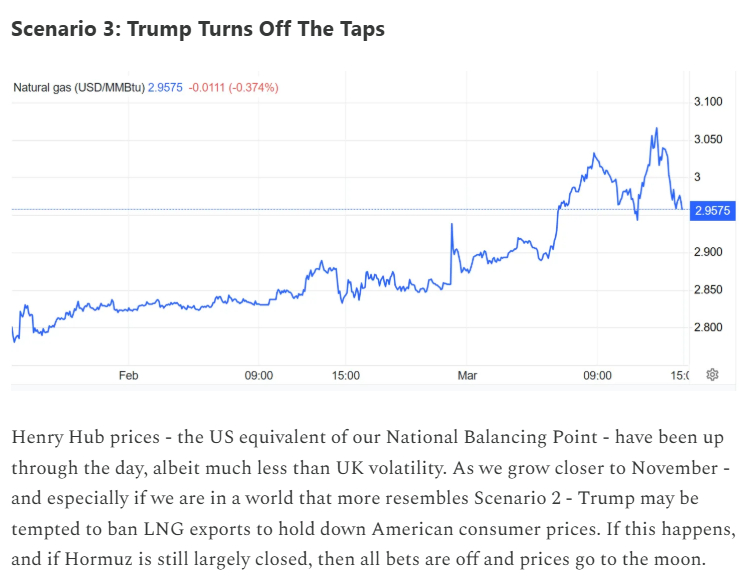Click the highest peak of the price line
Viewport: 754px width, 583px height.
[656, 129]
